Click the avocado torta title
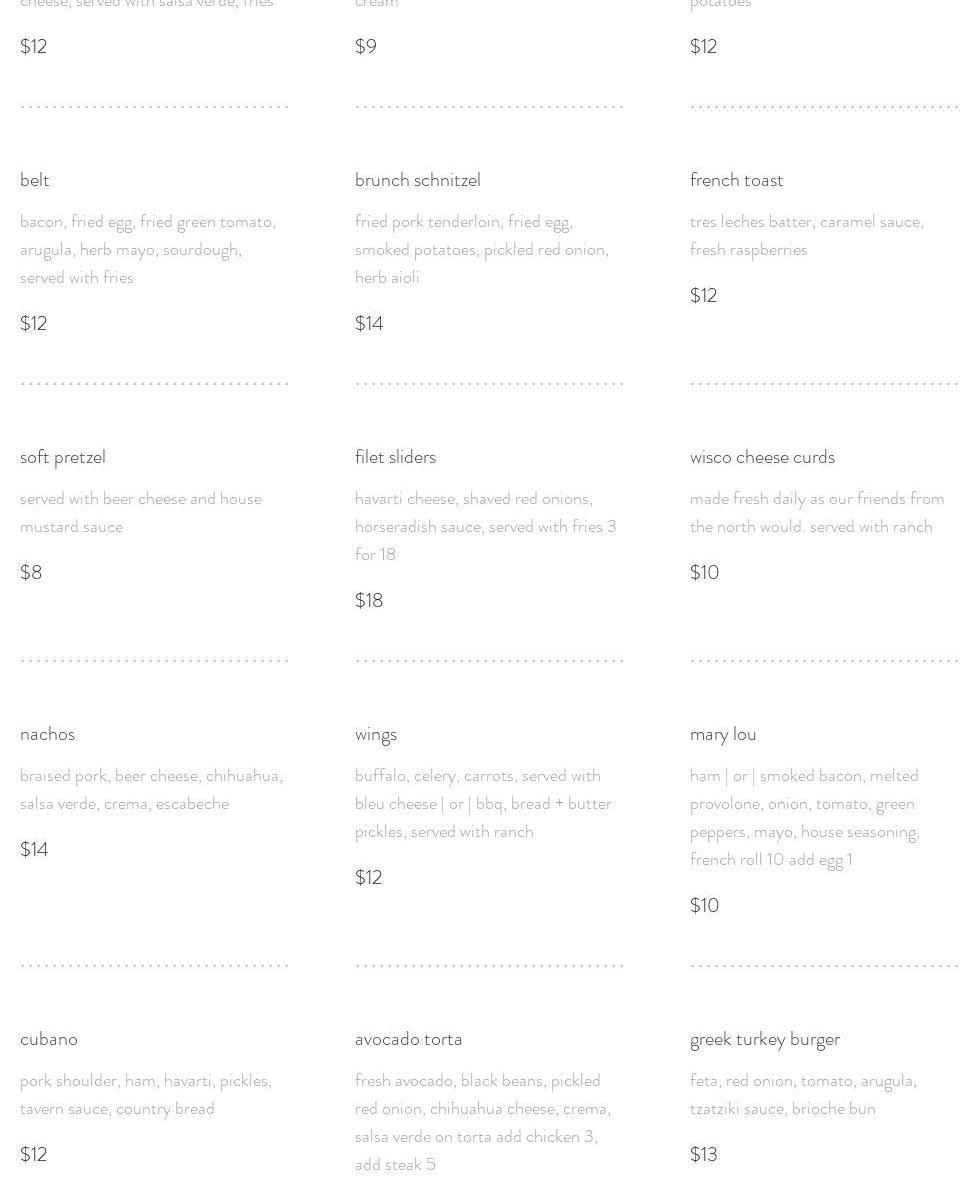 (x=408, y=1039)
